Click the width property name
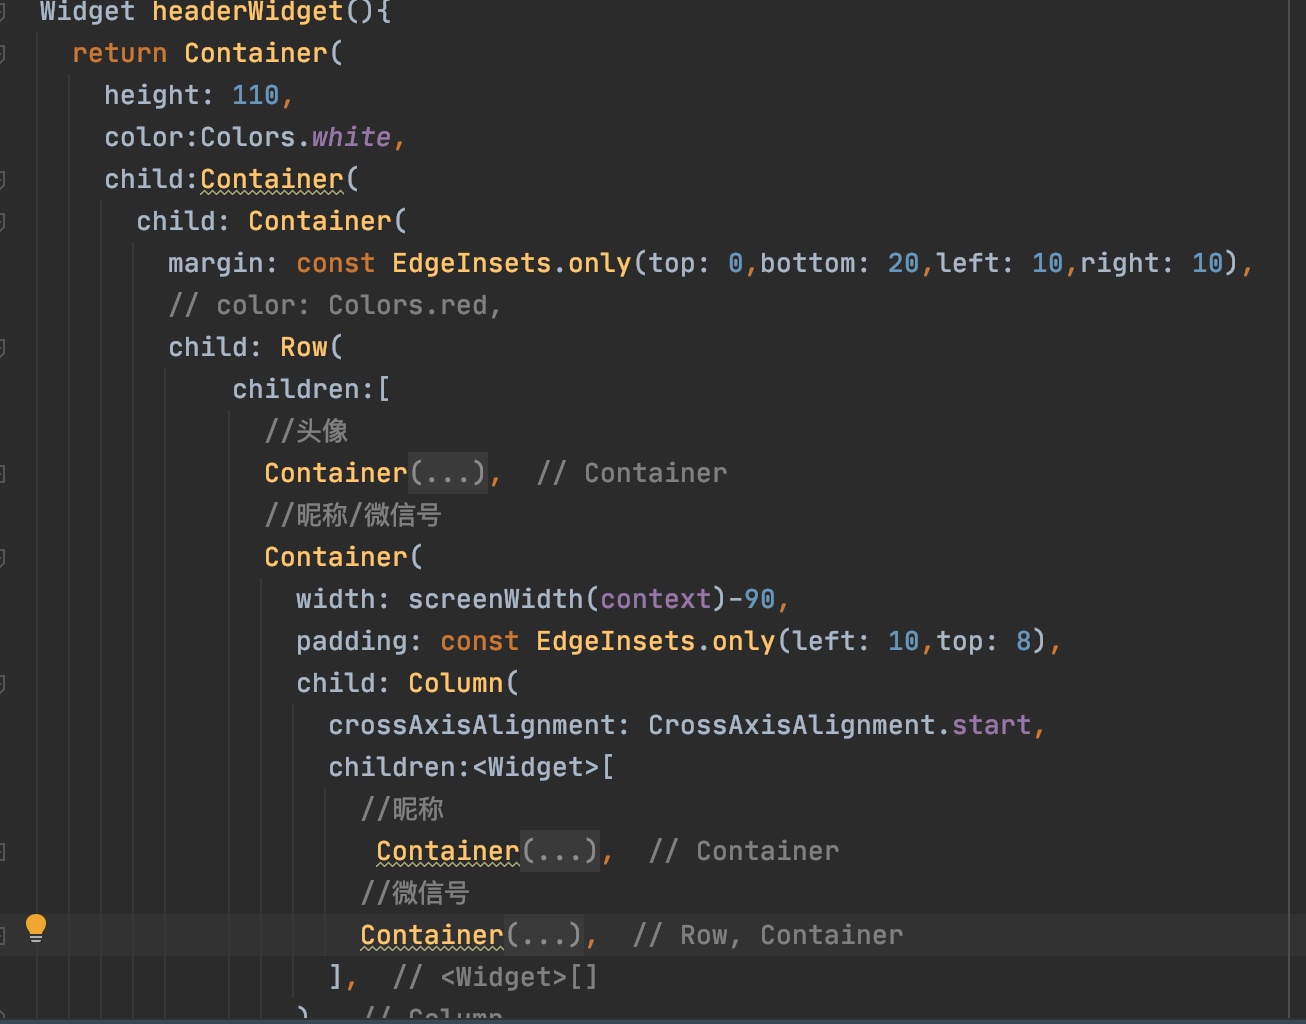 (x=336, y=599)
